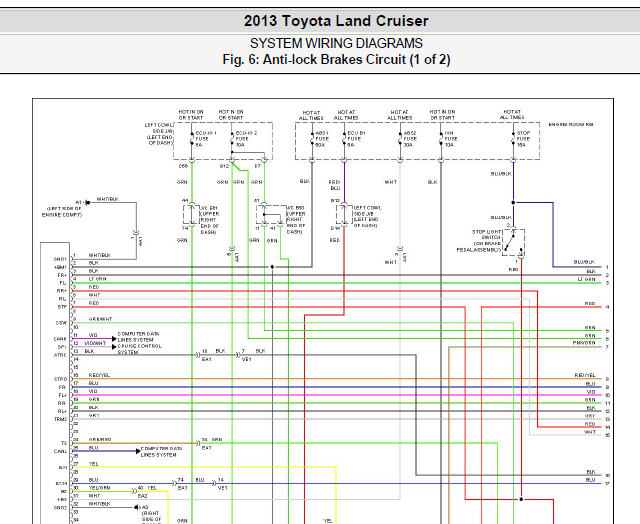Select the 'YEL/GRN' wire label on pin 30
The width and height of the screenshot is (640, 524).
(x=100, y=488)
